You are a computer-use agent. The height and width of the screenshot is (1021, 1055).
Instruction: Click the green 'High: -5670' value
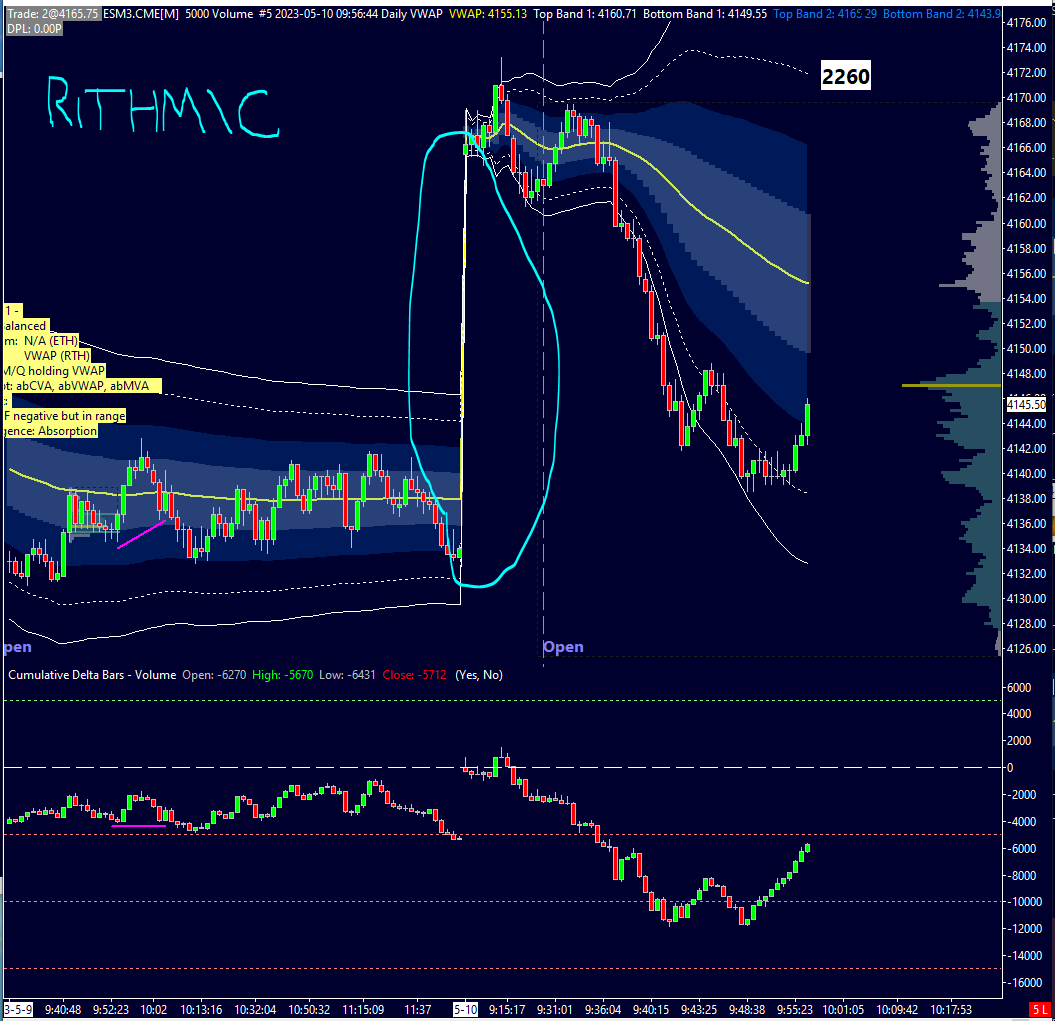point(283,674)
